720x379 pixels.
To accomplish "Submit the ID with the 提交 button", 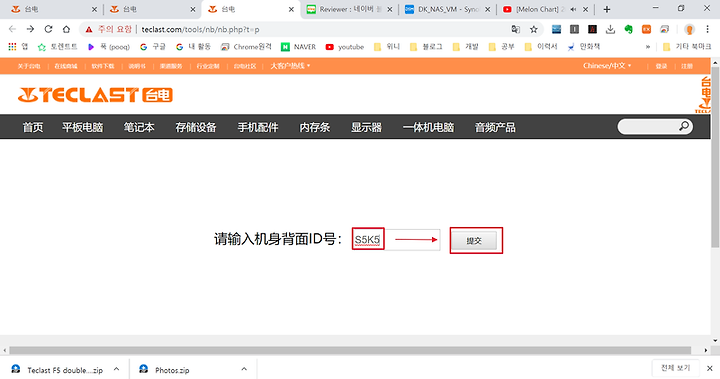I will [474, 240].
